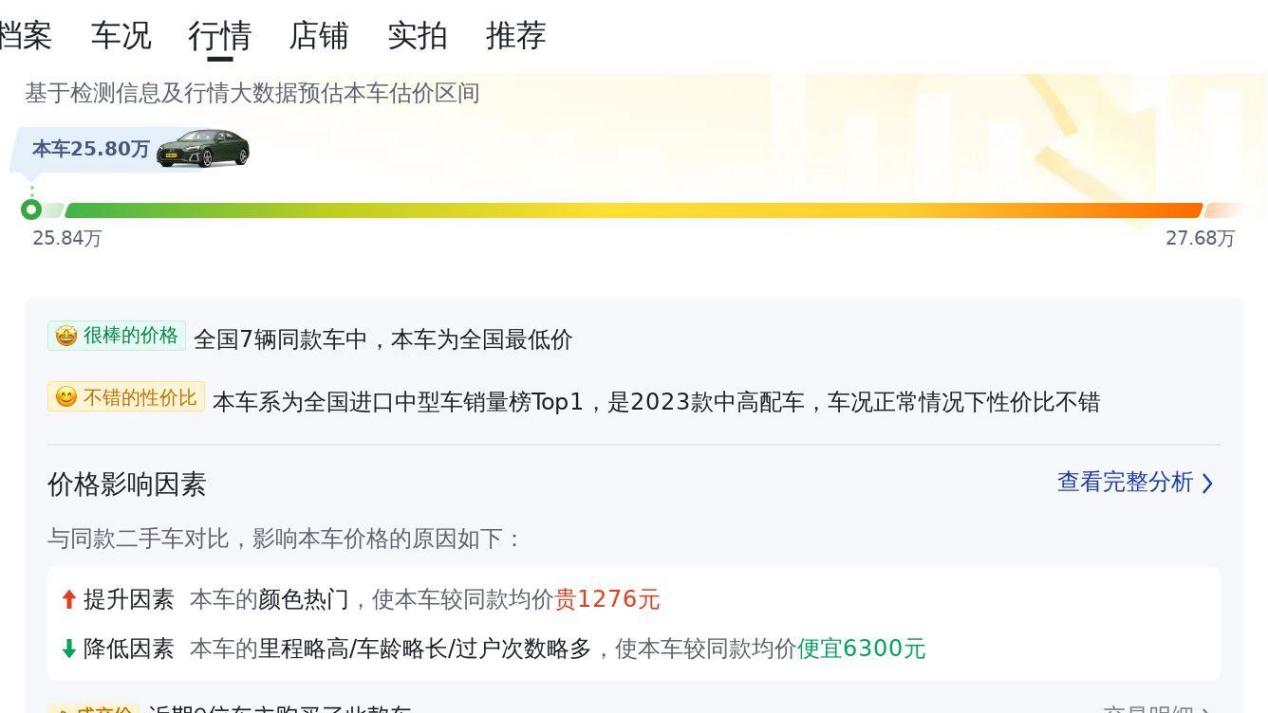
Task: Open the 档案 tab
Action: coord(25,36)
